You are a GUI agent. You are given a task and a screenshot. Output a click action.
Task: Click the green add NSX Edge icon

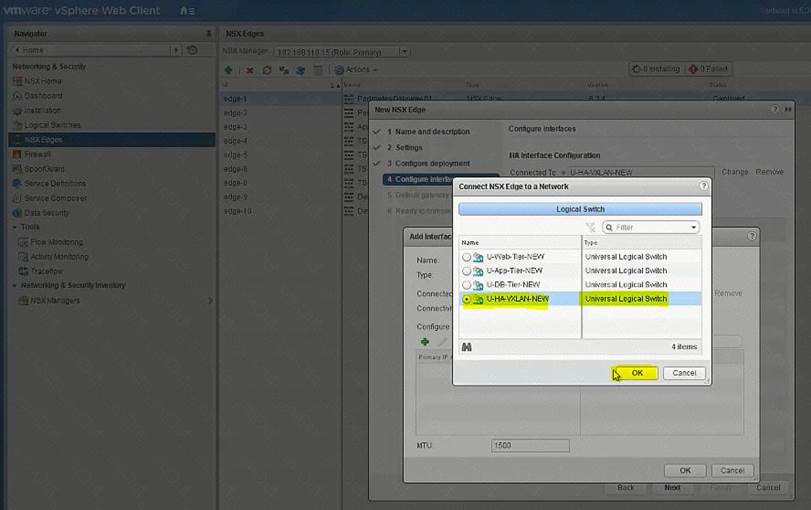(229, 70)
